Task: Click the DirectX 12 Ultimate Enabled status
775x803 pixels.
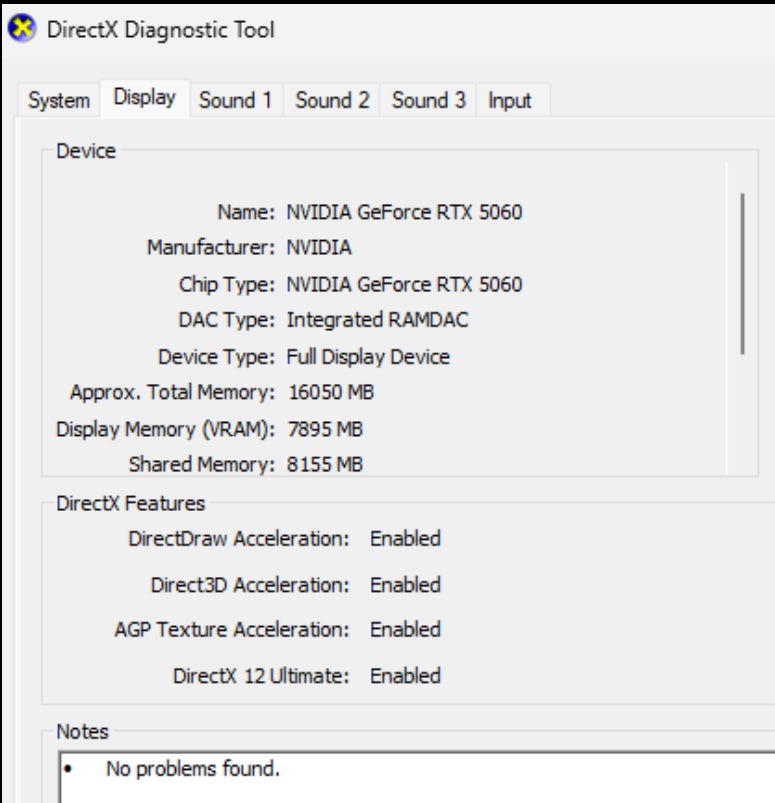Action: pos(405,676)
